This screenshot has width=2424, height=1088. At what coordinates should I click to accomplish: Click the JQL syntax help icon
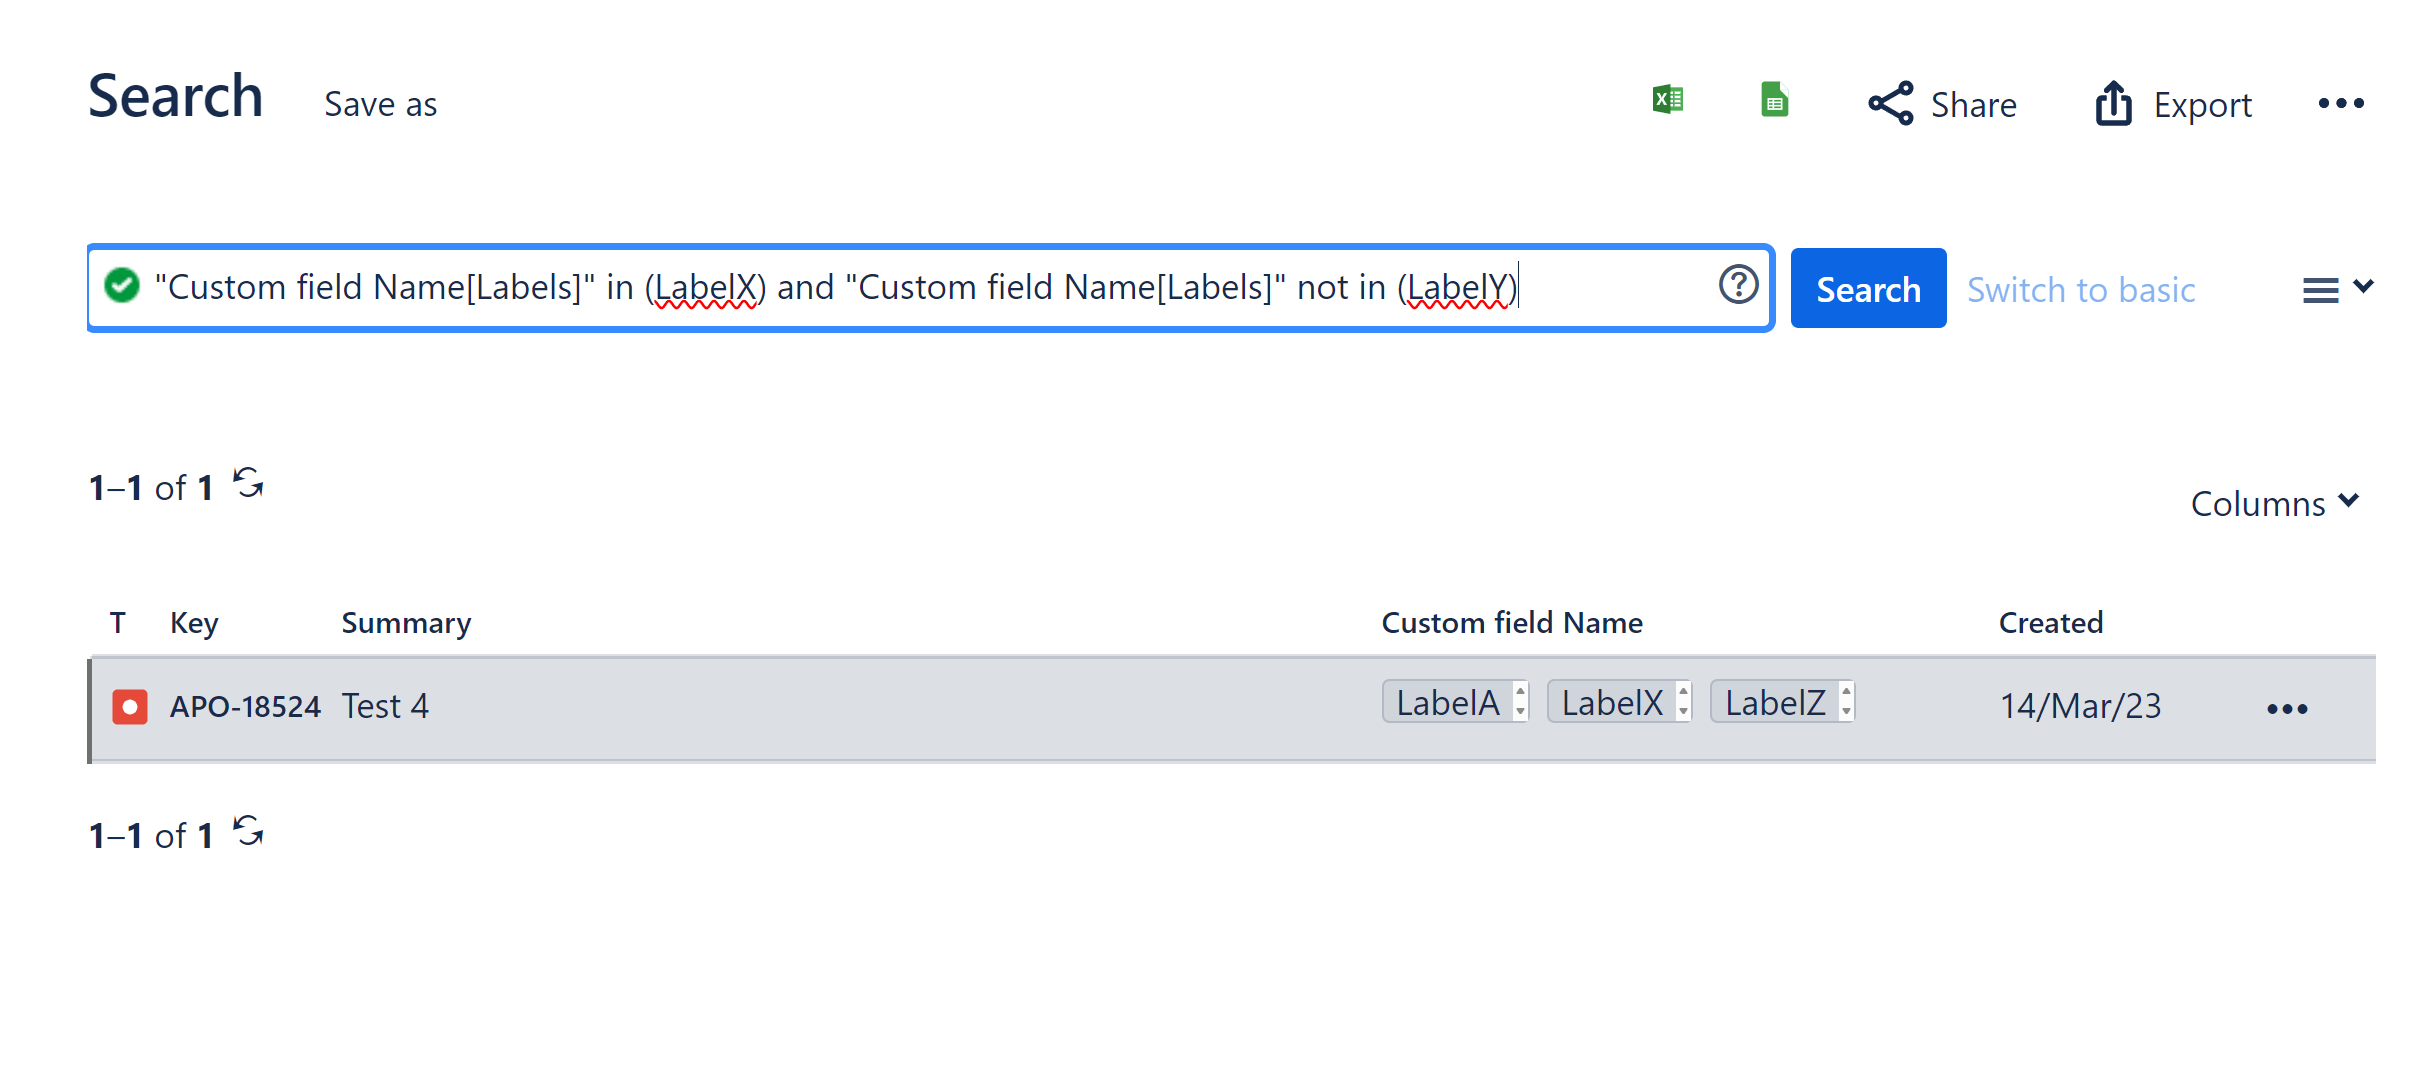(x=1738, y=286)
